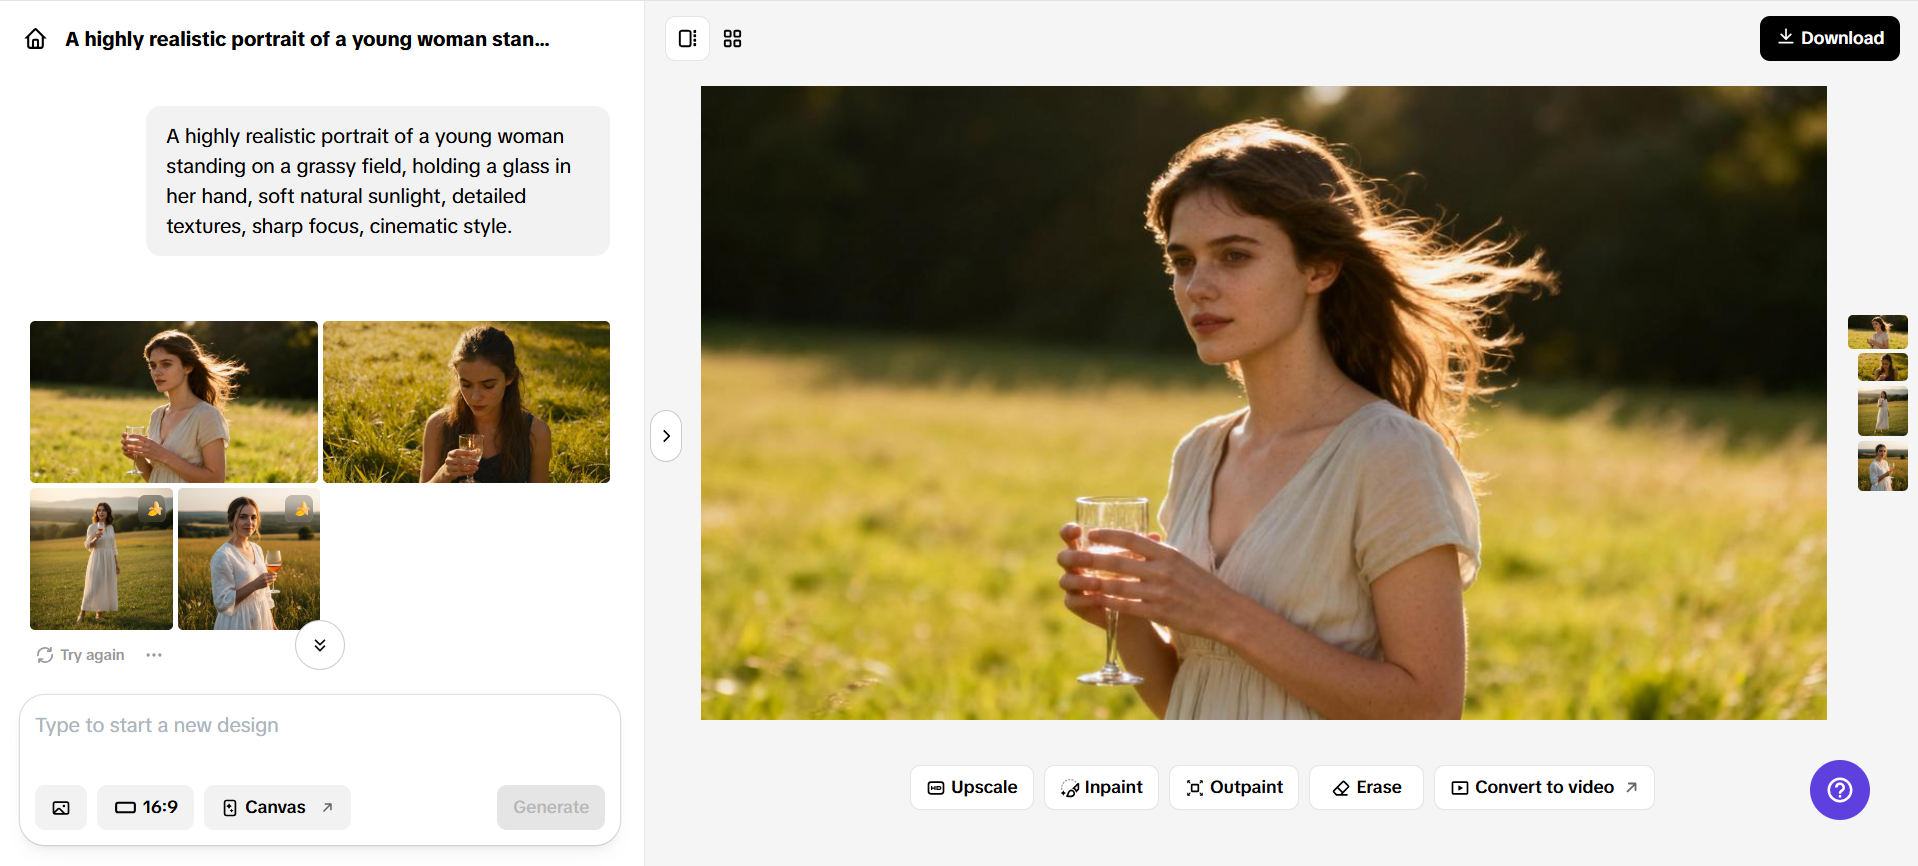Screen dimensions: 1918x866
Task: Select chat result of woman sitting in grass
Action: (466, 402)
